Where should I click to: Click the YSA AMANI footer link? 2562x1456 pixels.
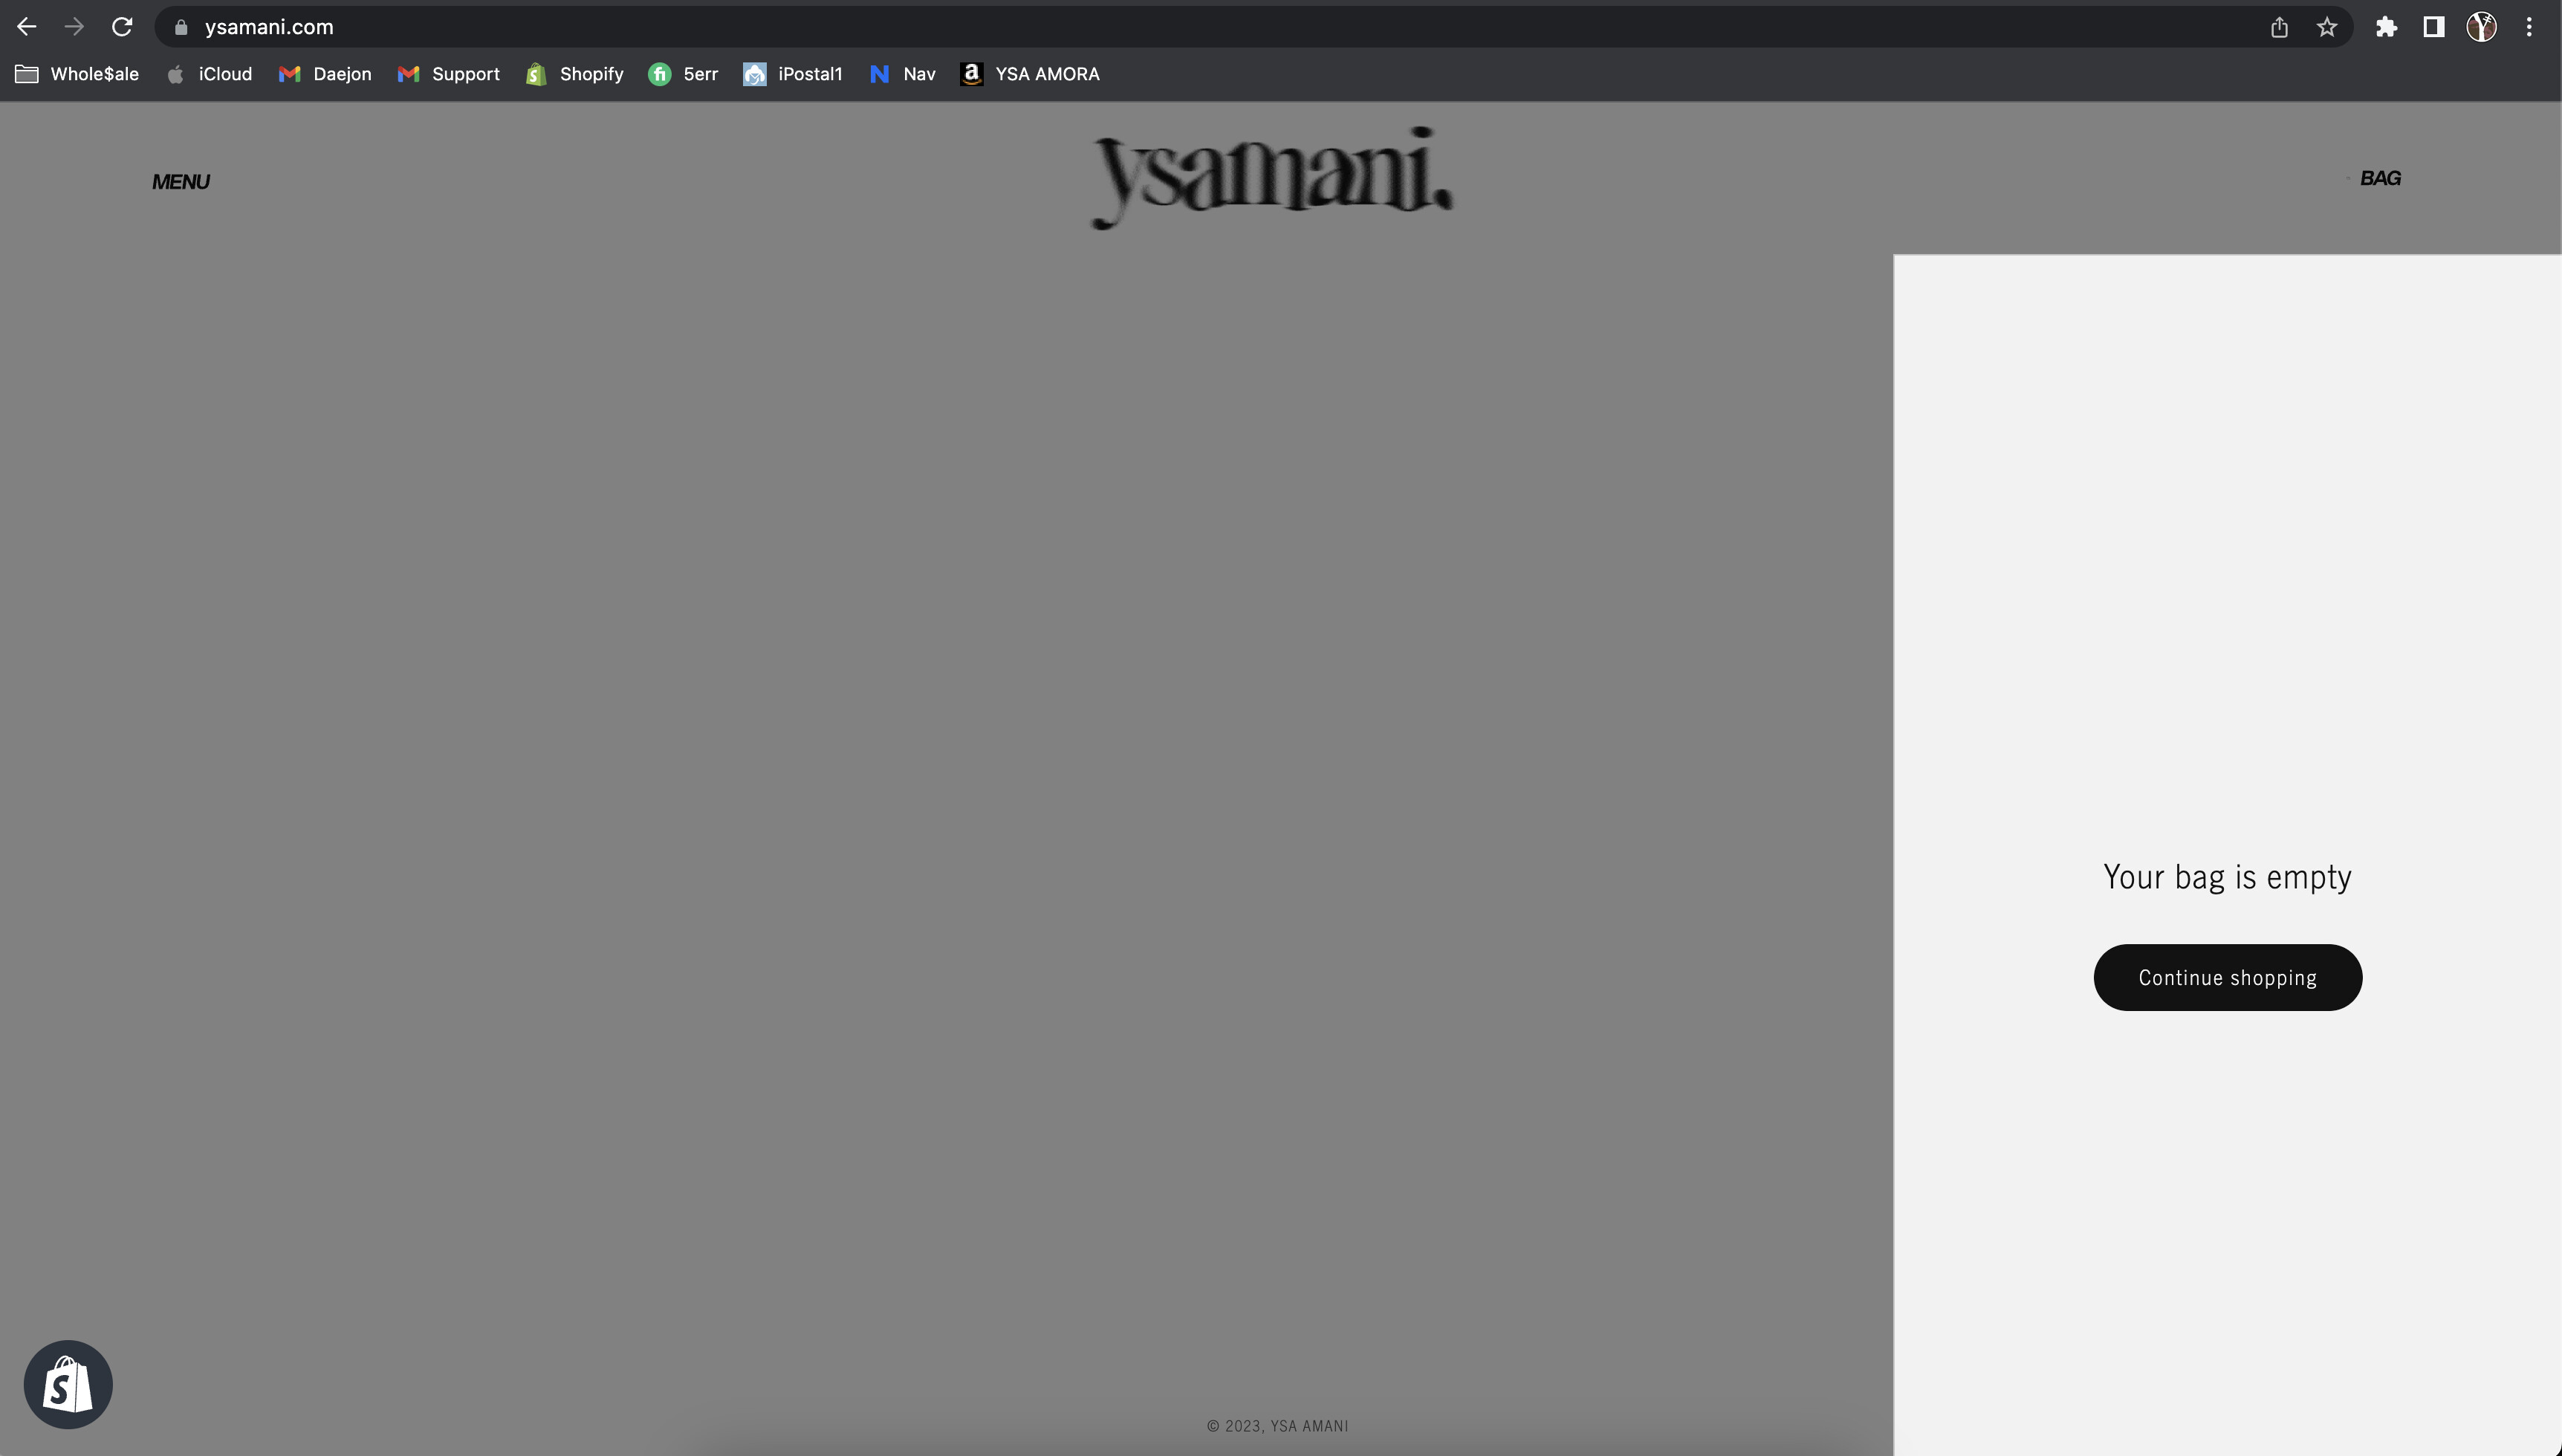(1309, 1426)
